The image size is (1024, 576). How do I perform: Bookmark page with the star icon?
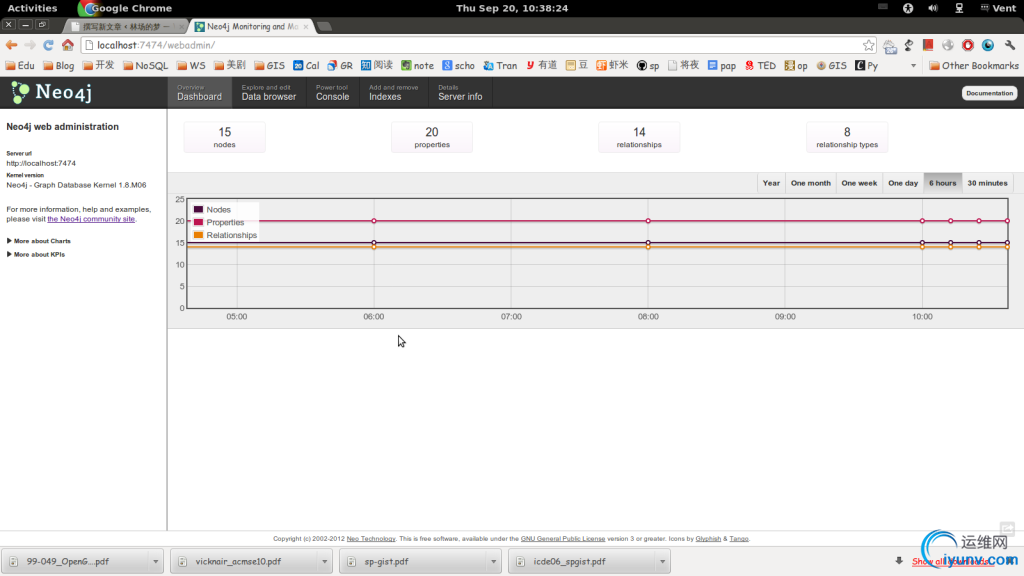point(868,45)
